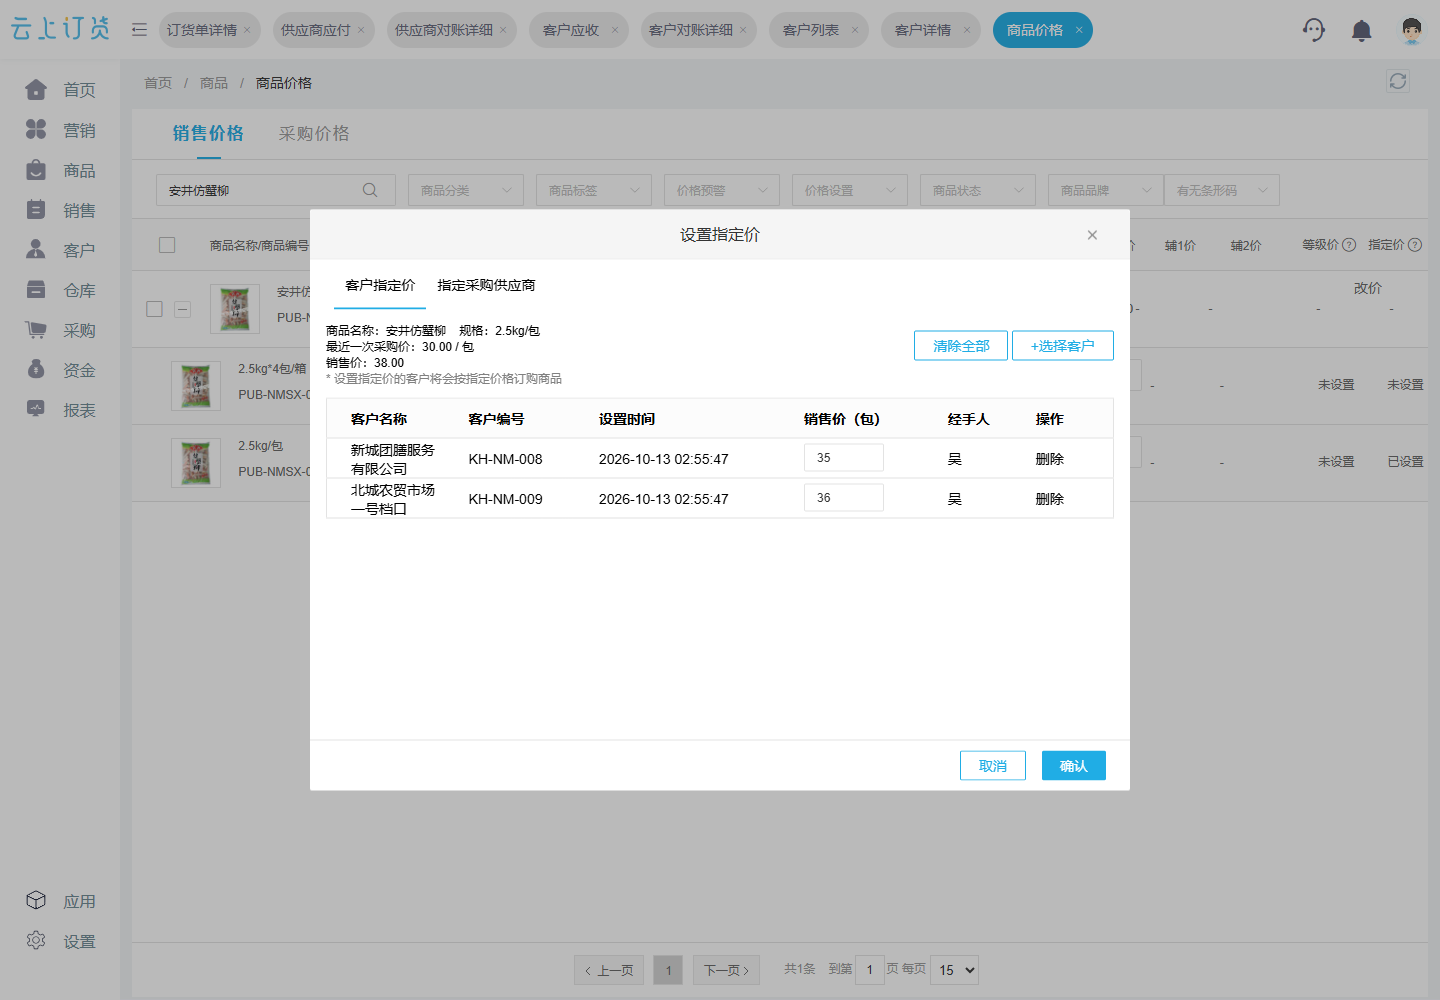Collapse the 安井仿蟹柳 row minus expander
Screen dimensions: 1440x1000
pyautogui.click(x=182, y=309)
